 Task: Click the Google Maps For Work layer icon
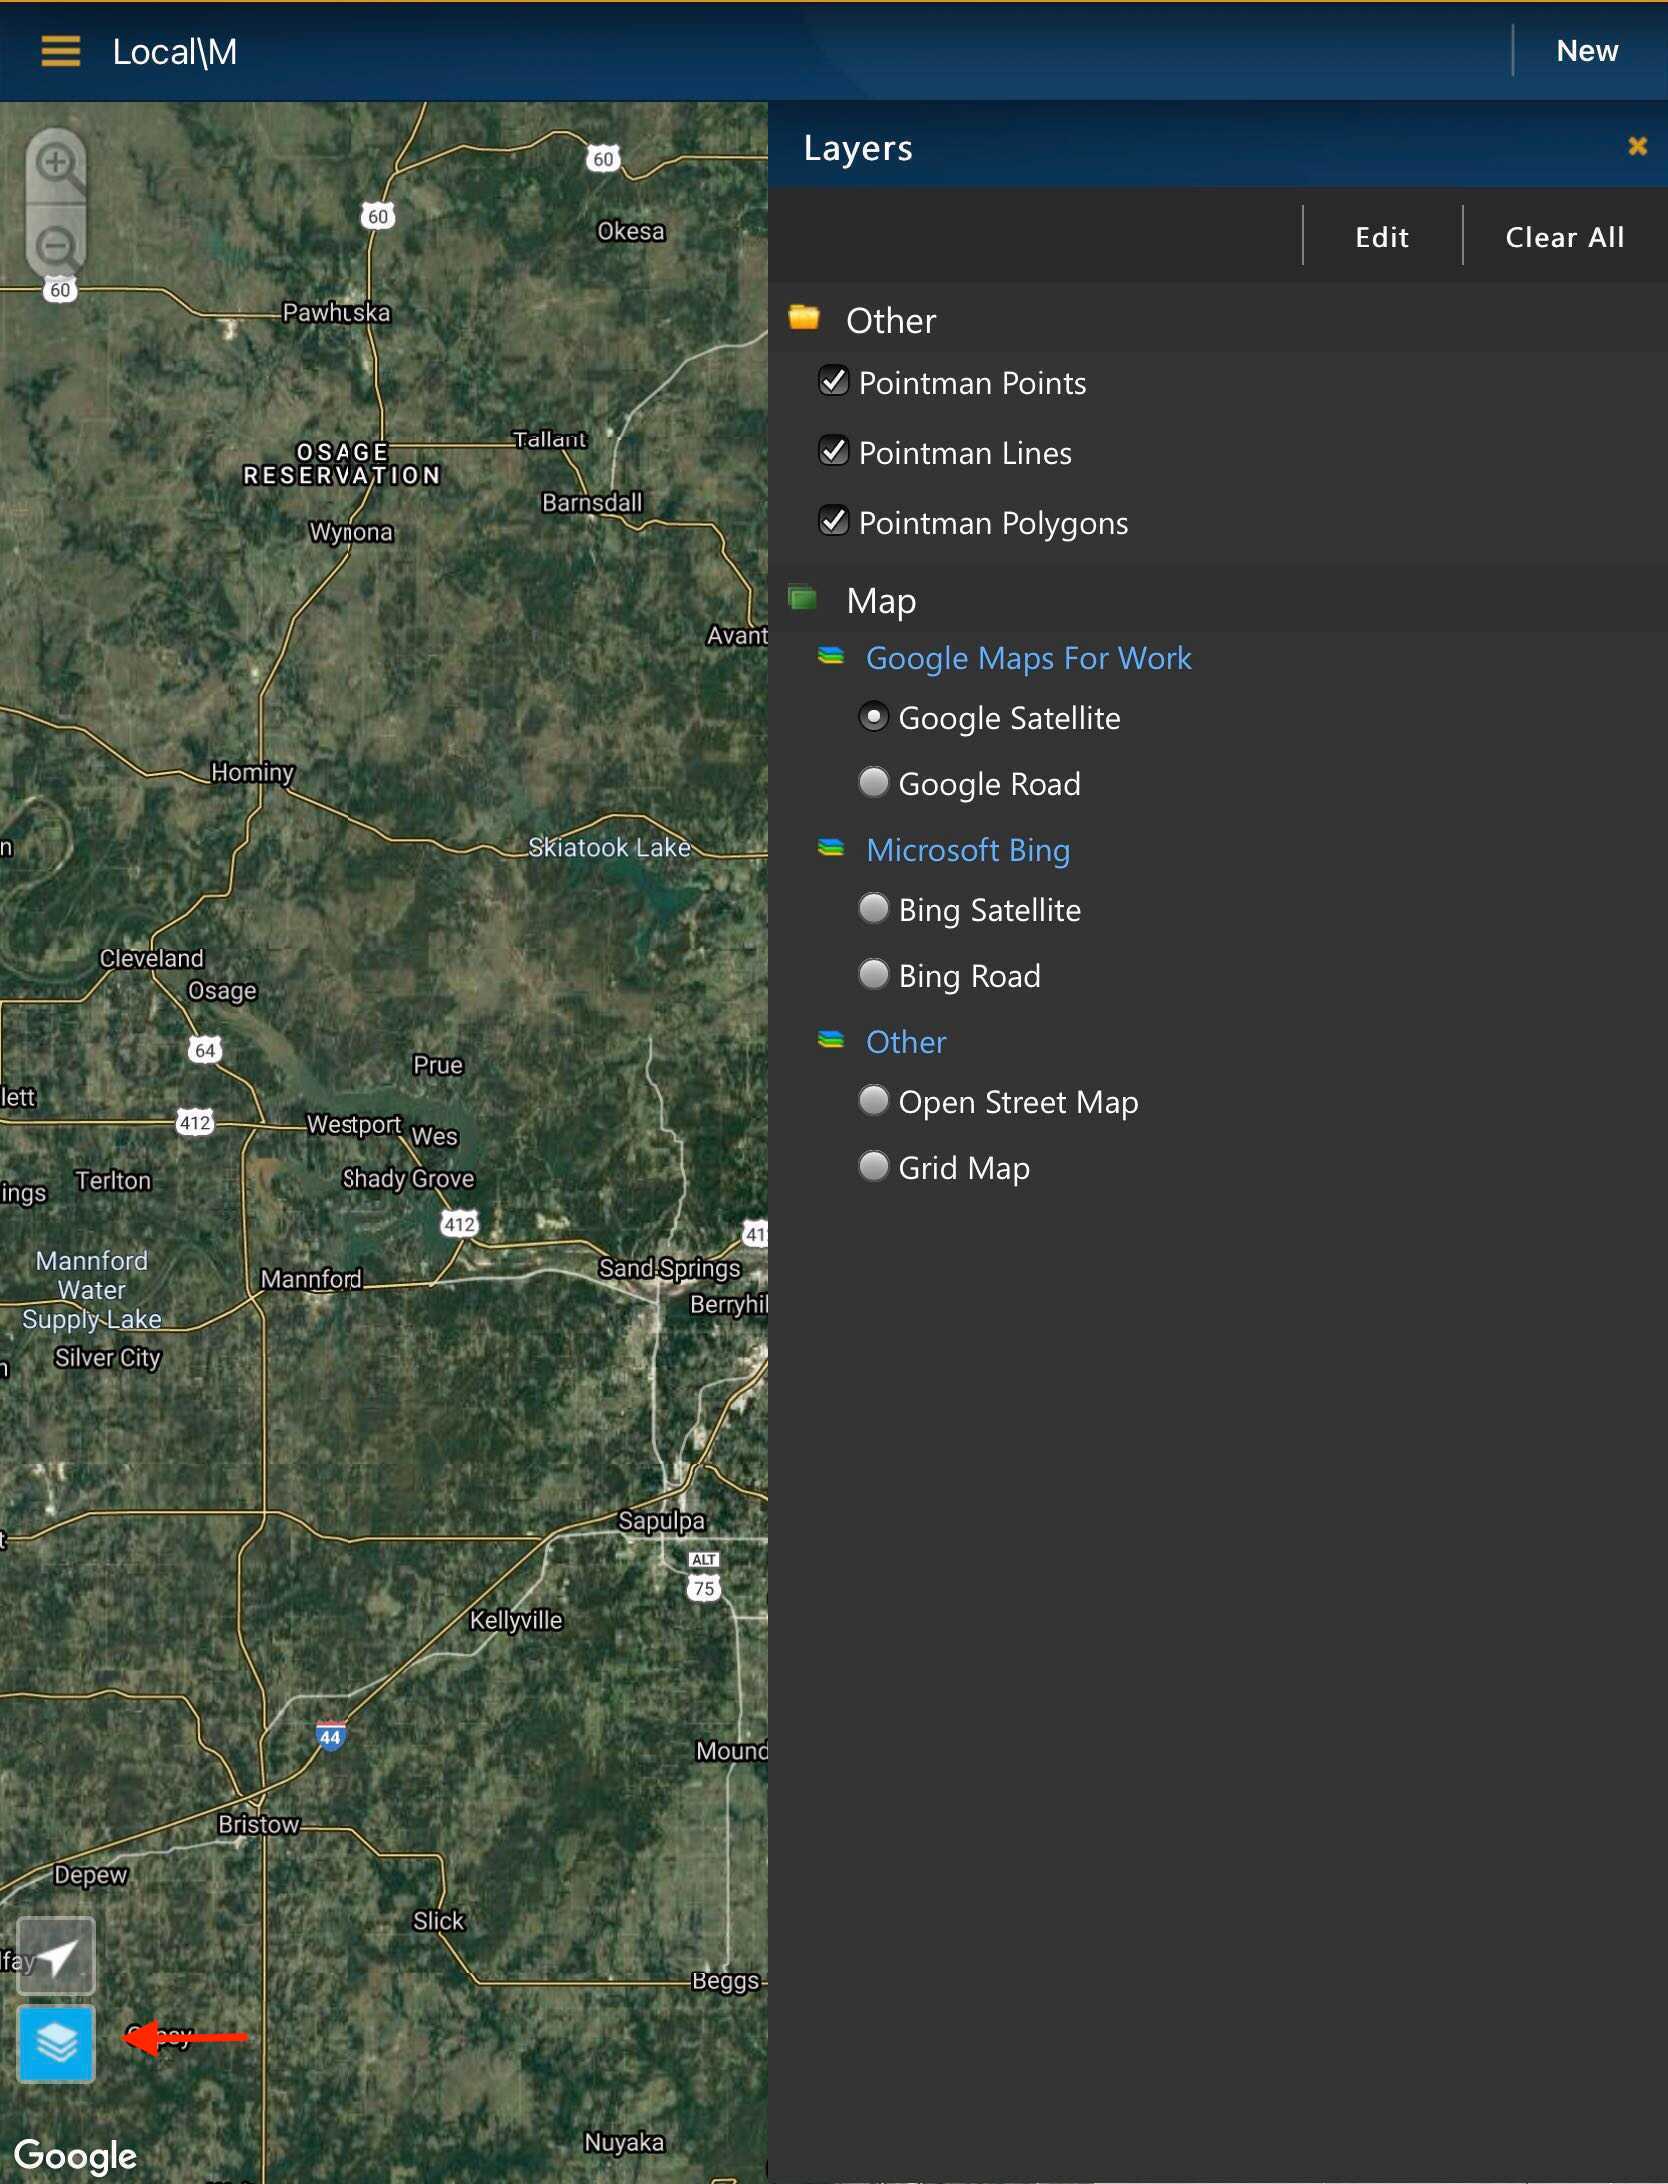click(831, 657)
